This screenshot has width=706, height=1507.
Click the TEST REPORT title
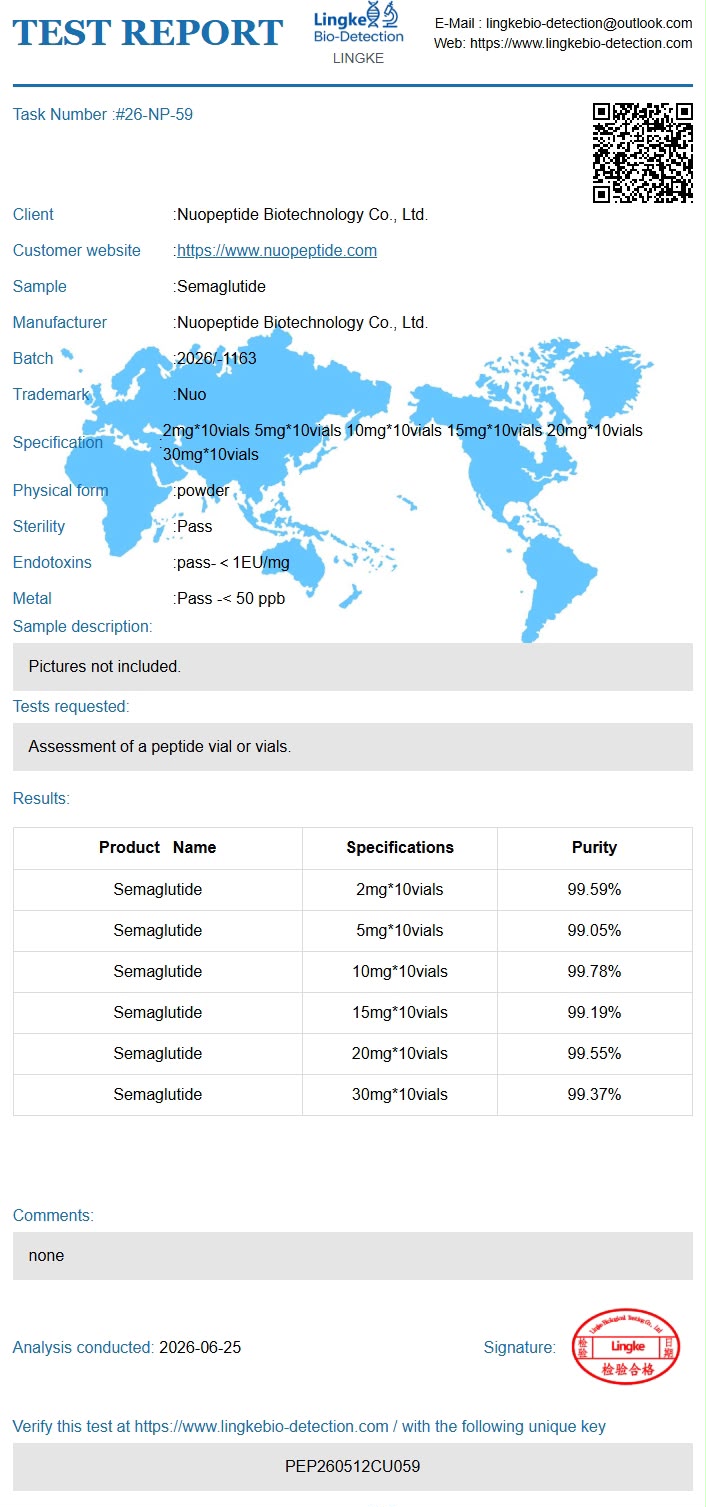(x=148, y=33)
